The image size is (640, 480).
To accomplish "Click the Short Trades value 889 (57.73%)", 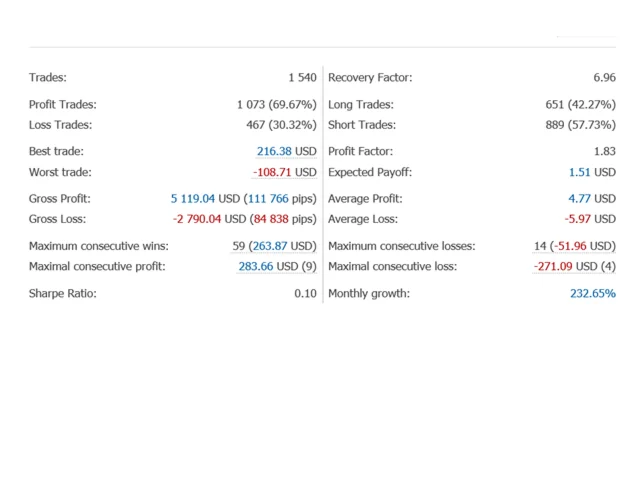I will 580,125.
